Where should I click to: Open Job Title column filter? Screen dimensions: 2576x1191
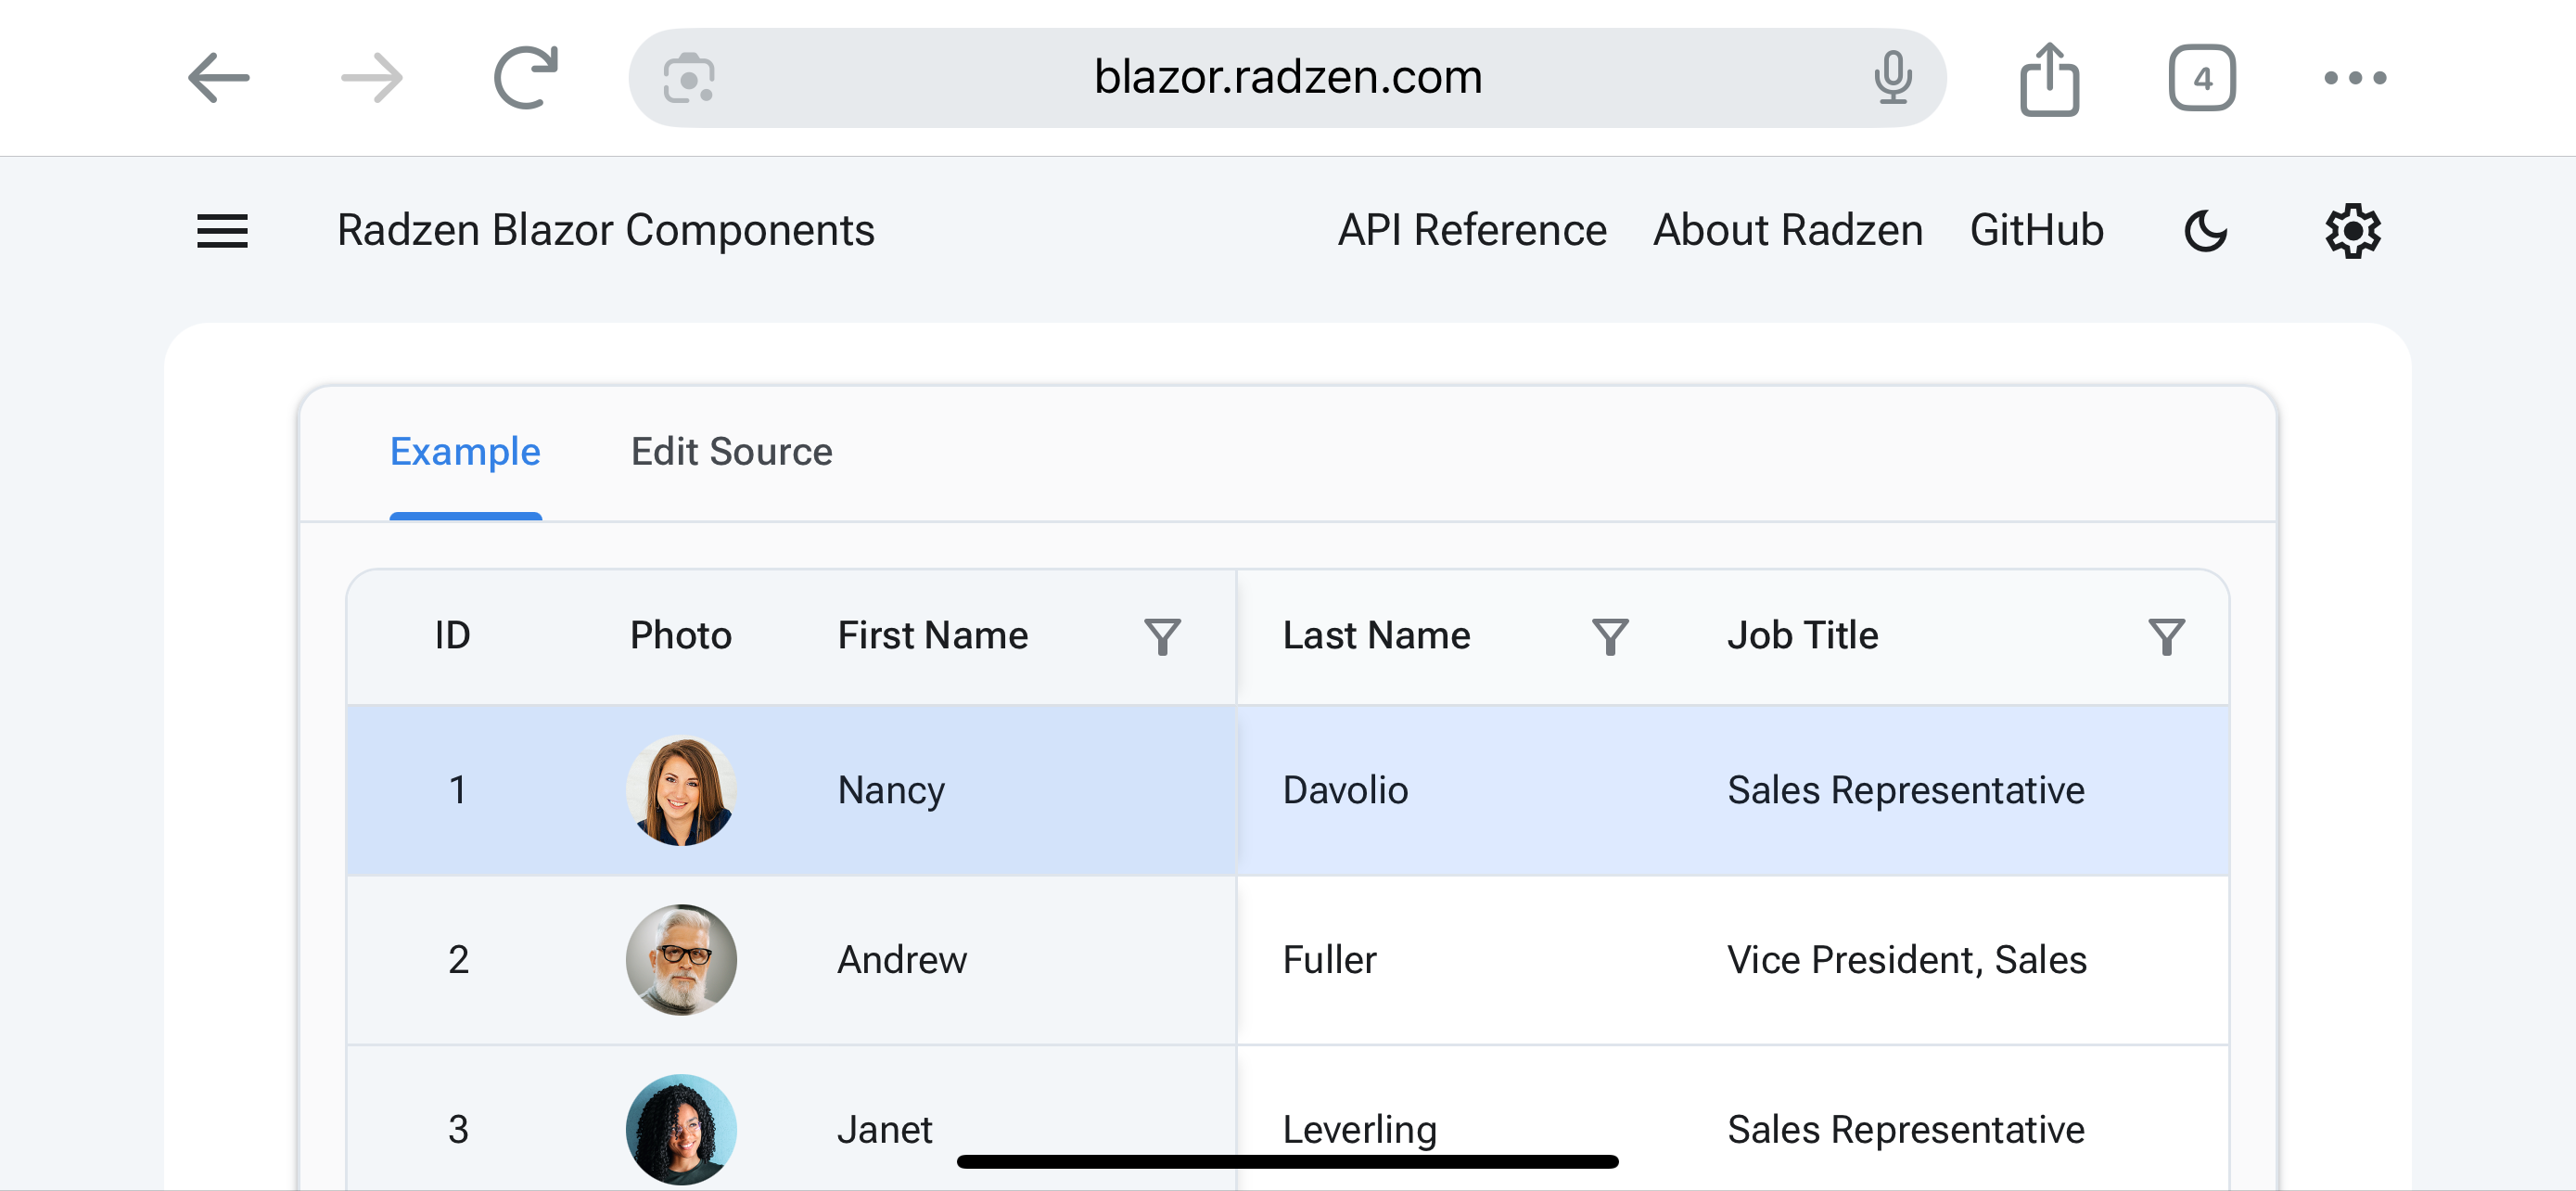2166,636
